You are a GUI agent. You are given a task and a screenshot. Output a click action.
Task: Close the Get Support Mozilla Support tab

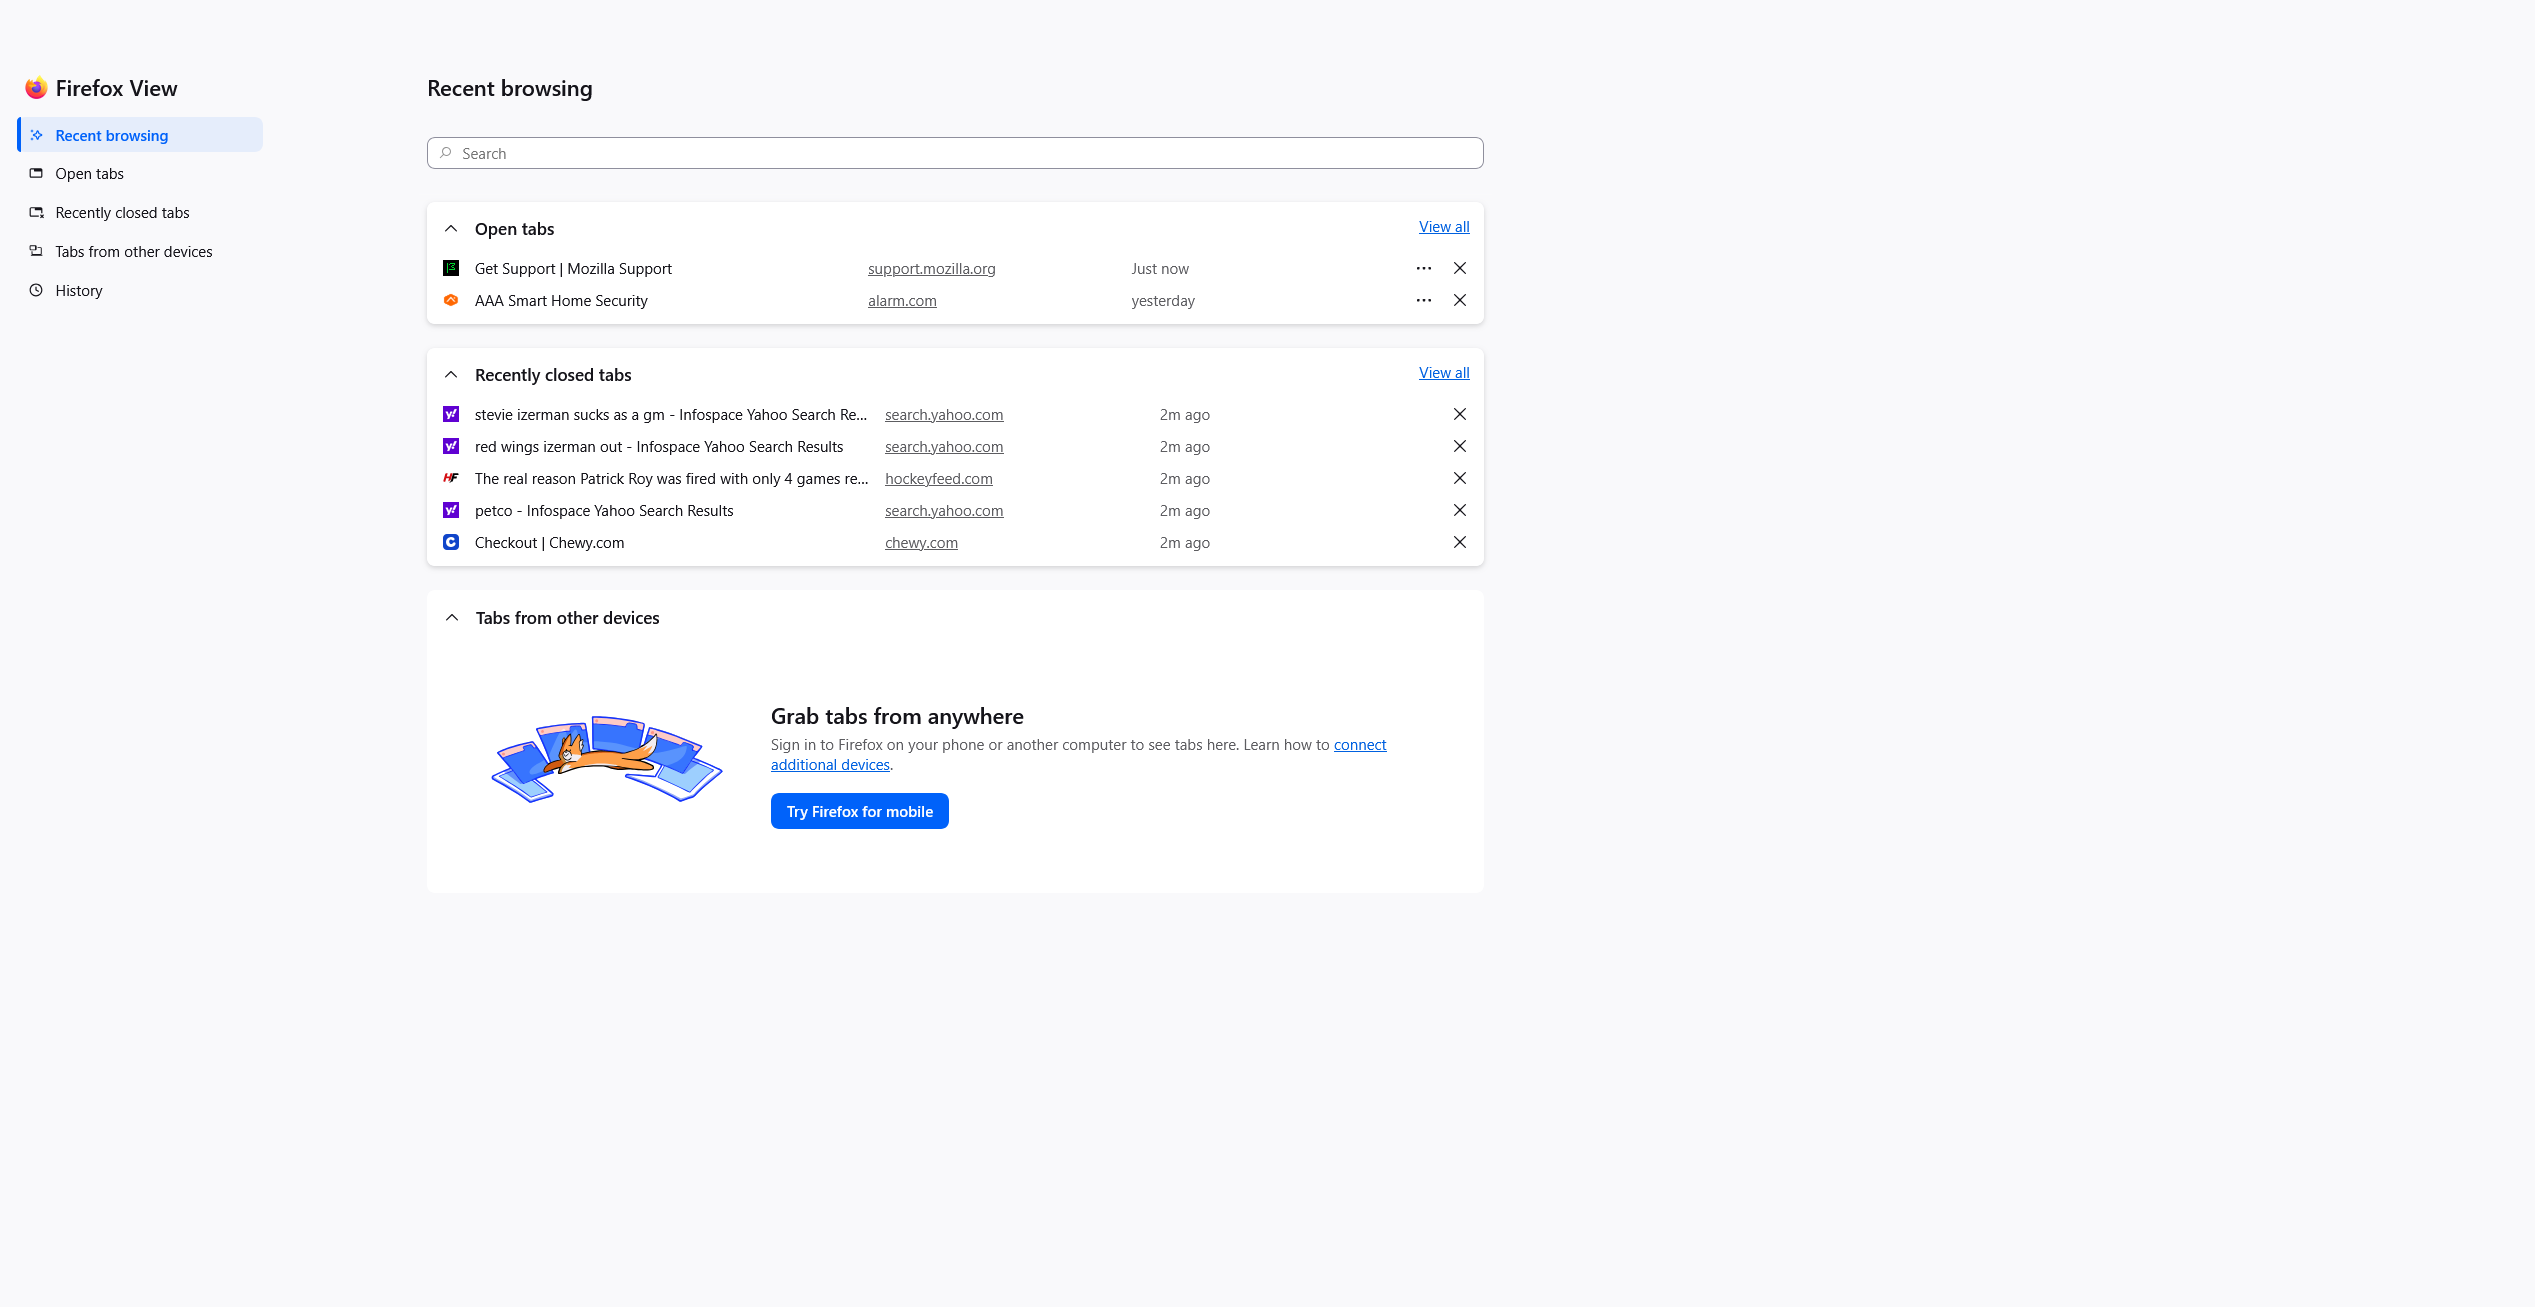click(x=1459, y=268)
